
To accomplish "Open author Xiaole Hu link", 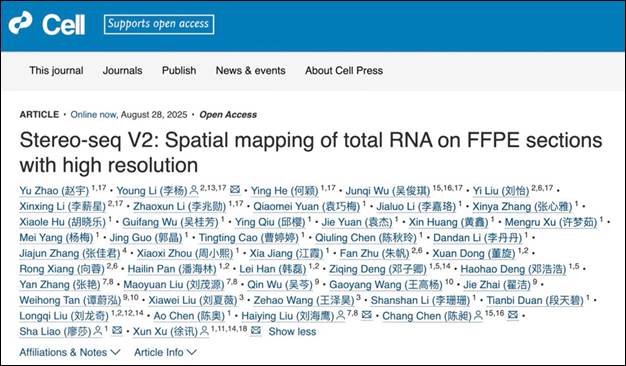I will tap(63, 222).
